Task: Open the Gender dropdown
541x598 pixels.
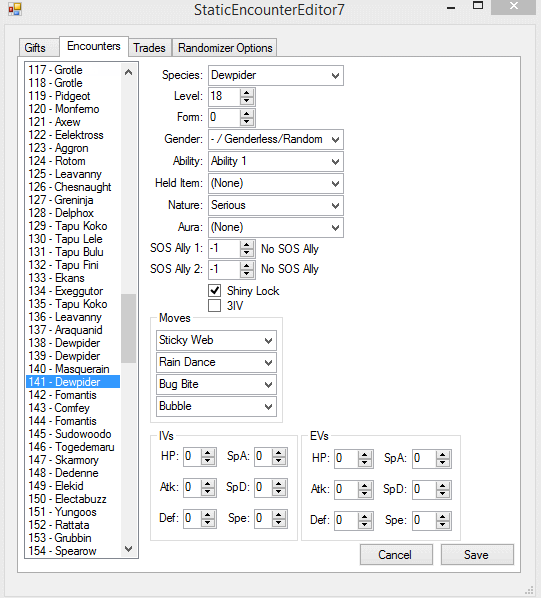Action: click(336, 140)
